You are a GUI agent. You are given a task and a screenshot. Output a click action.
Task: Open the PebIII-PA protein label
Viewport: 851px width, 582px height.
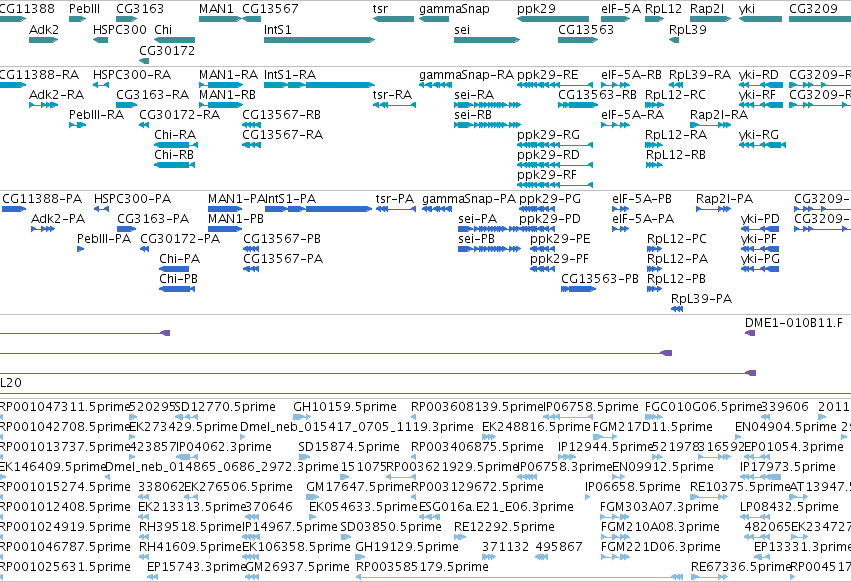pos(104,239)
